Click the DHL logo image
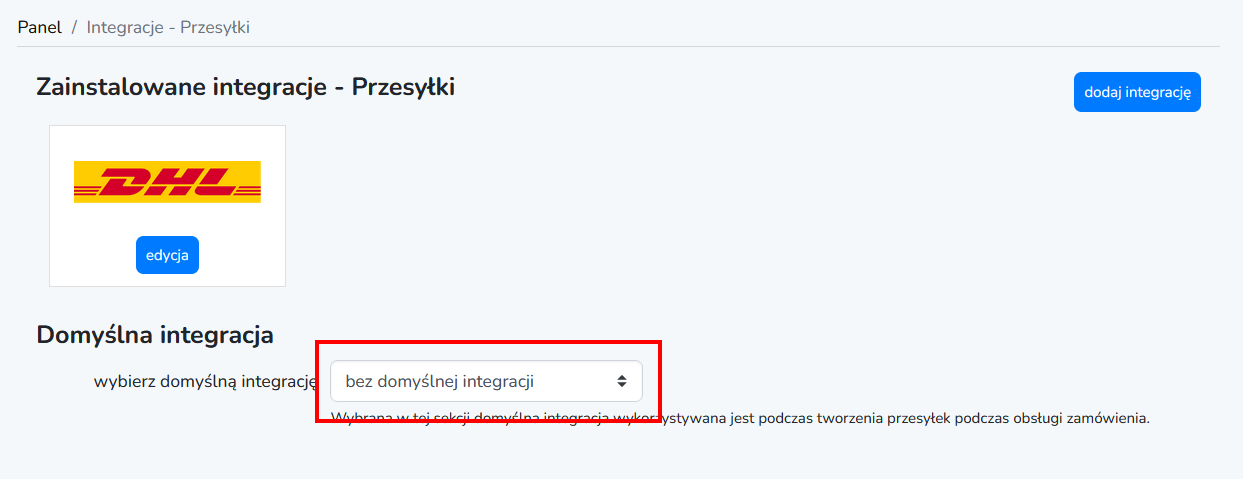The width and height of the screenshot is (1243, 479). coord(167,182)
